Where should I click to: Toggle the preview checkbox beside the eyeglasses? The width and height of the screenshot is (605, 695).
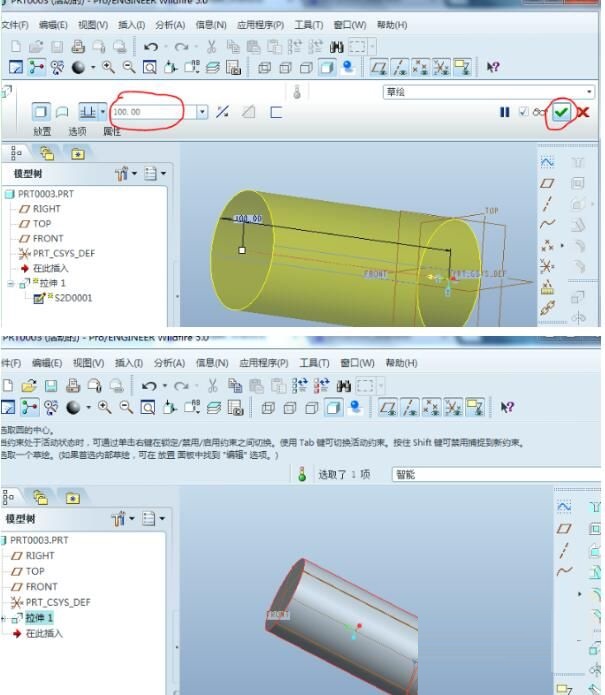(523, 112)
